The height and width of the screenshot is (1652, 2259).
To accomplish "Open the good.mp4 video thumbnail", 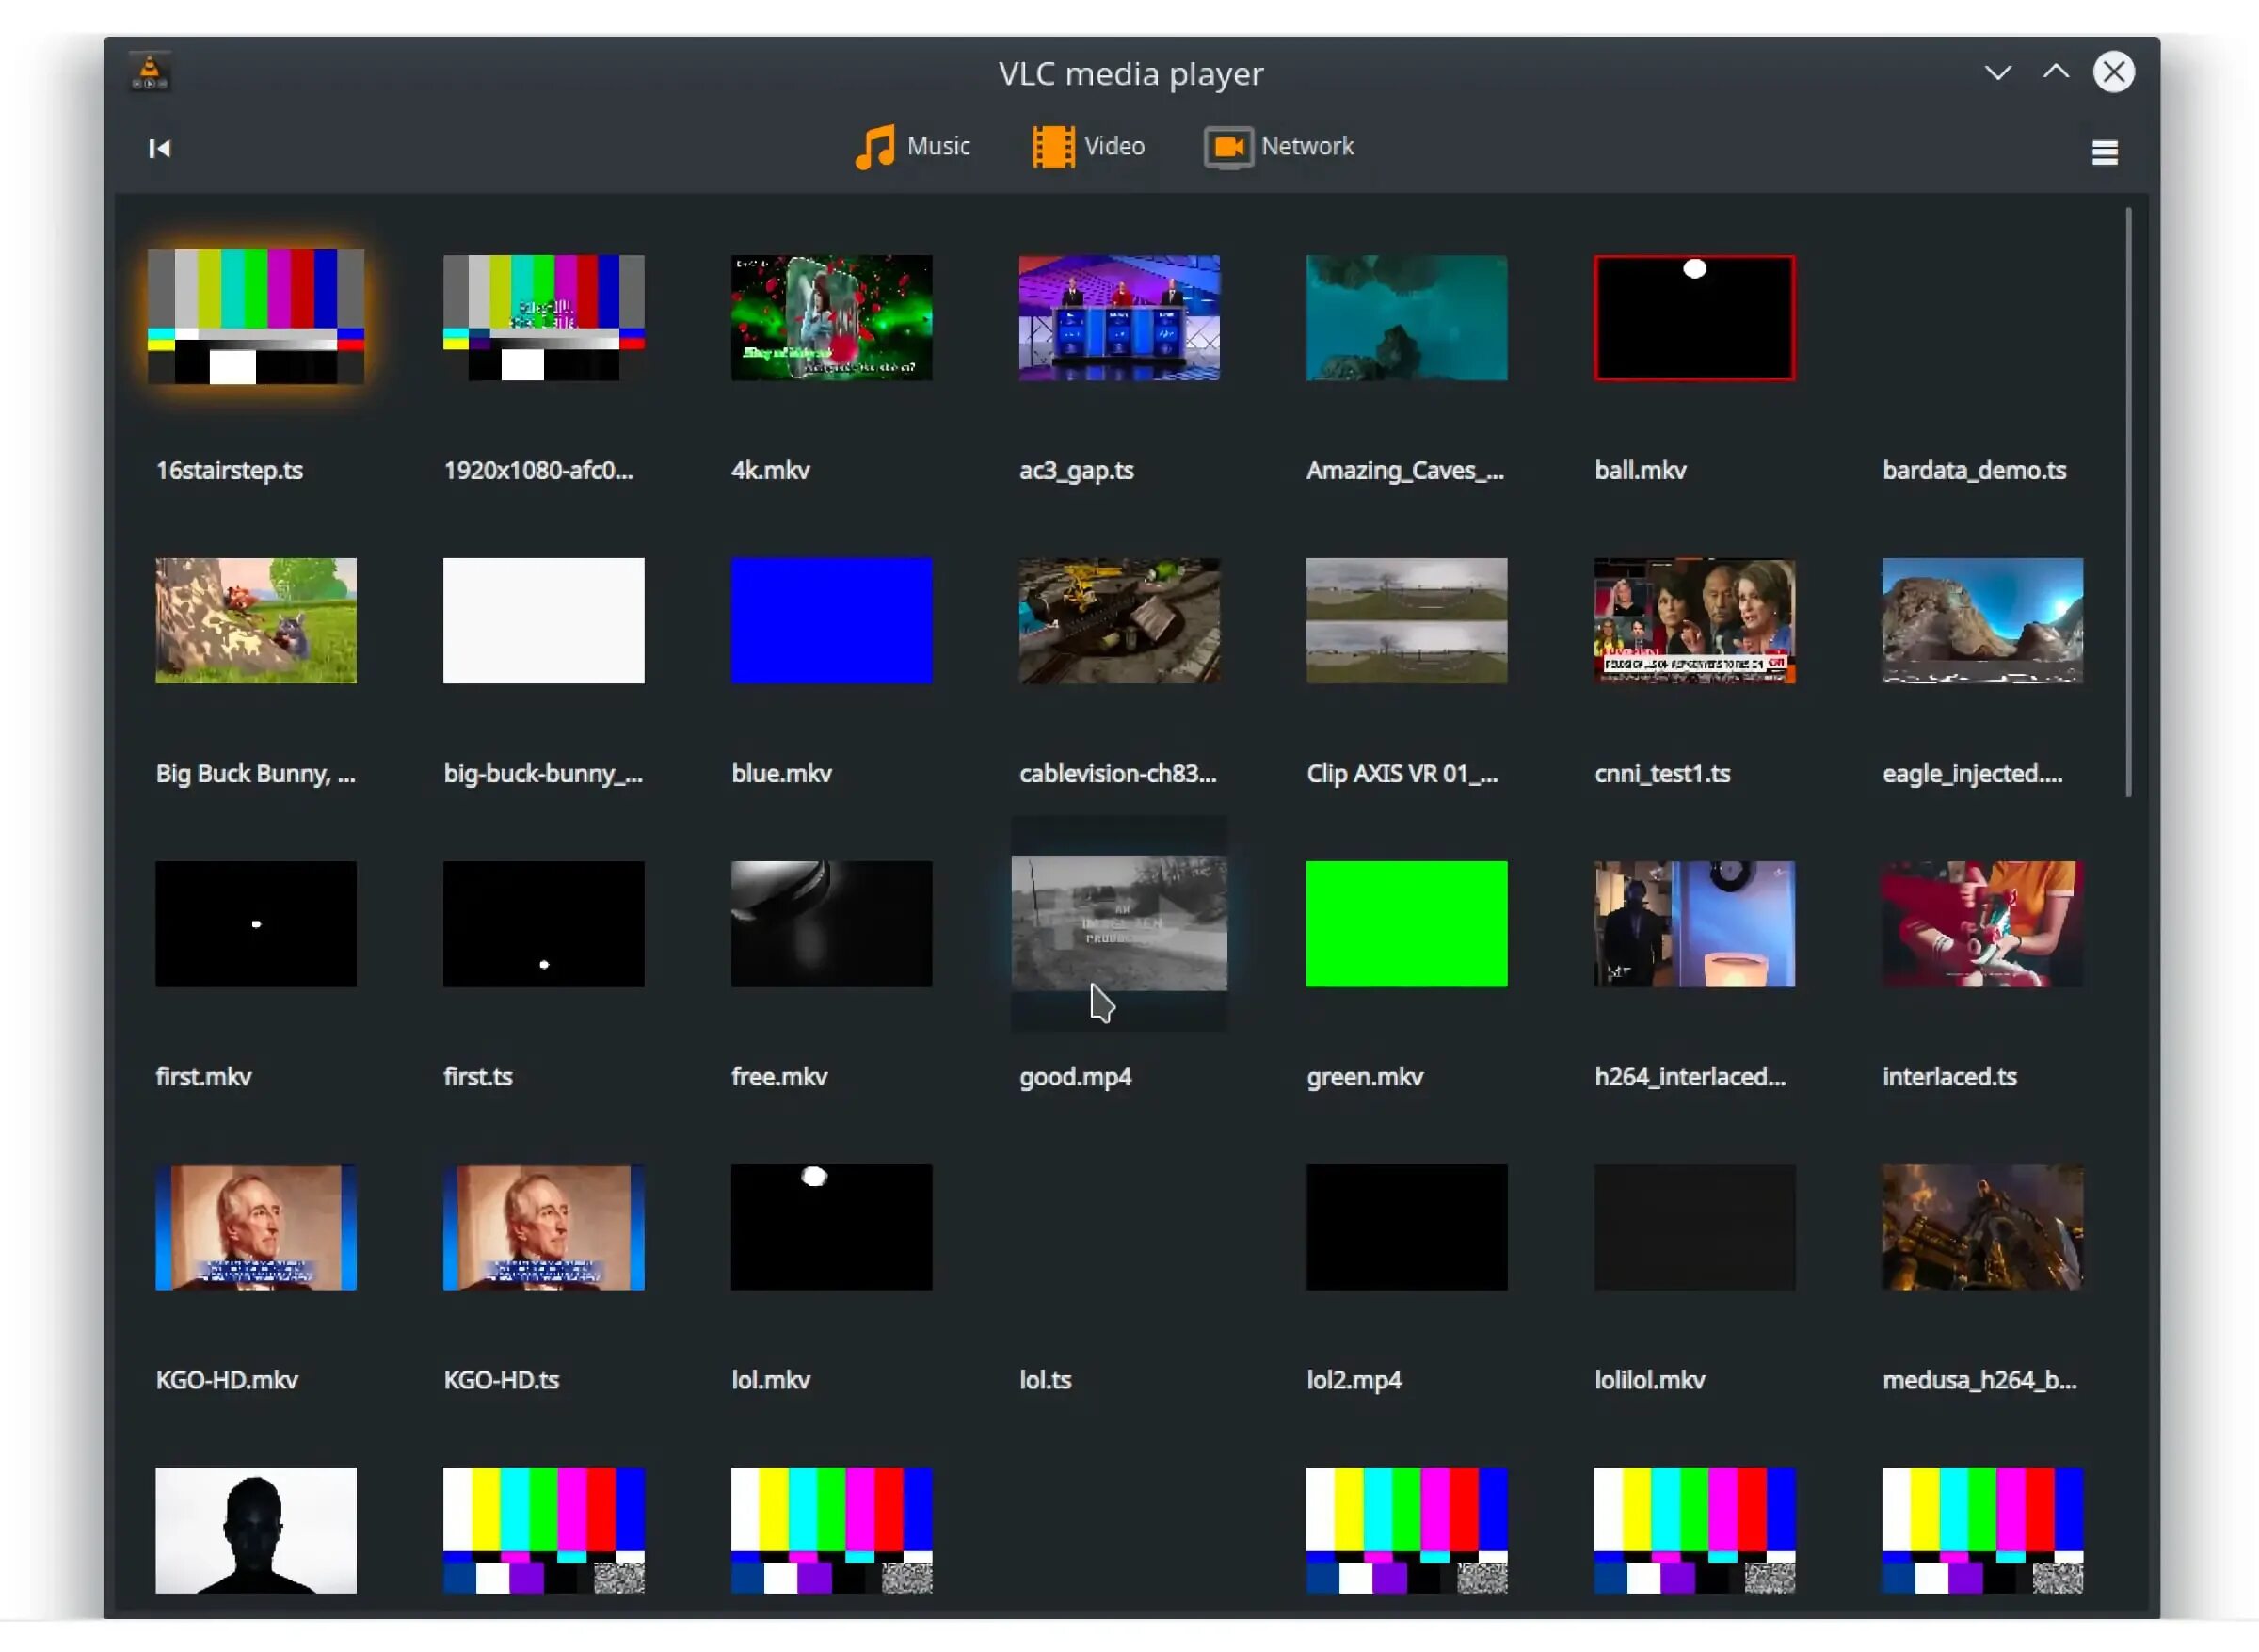I will (x=1119, y=923).
